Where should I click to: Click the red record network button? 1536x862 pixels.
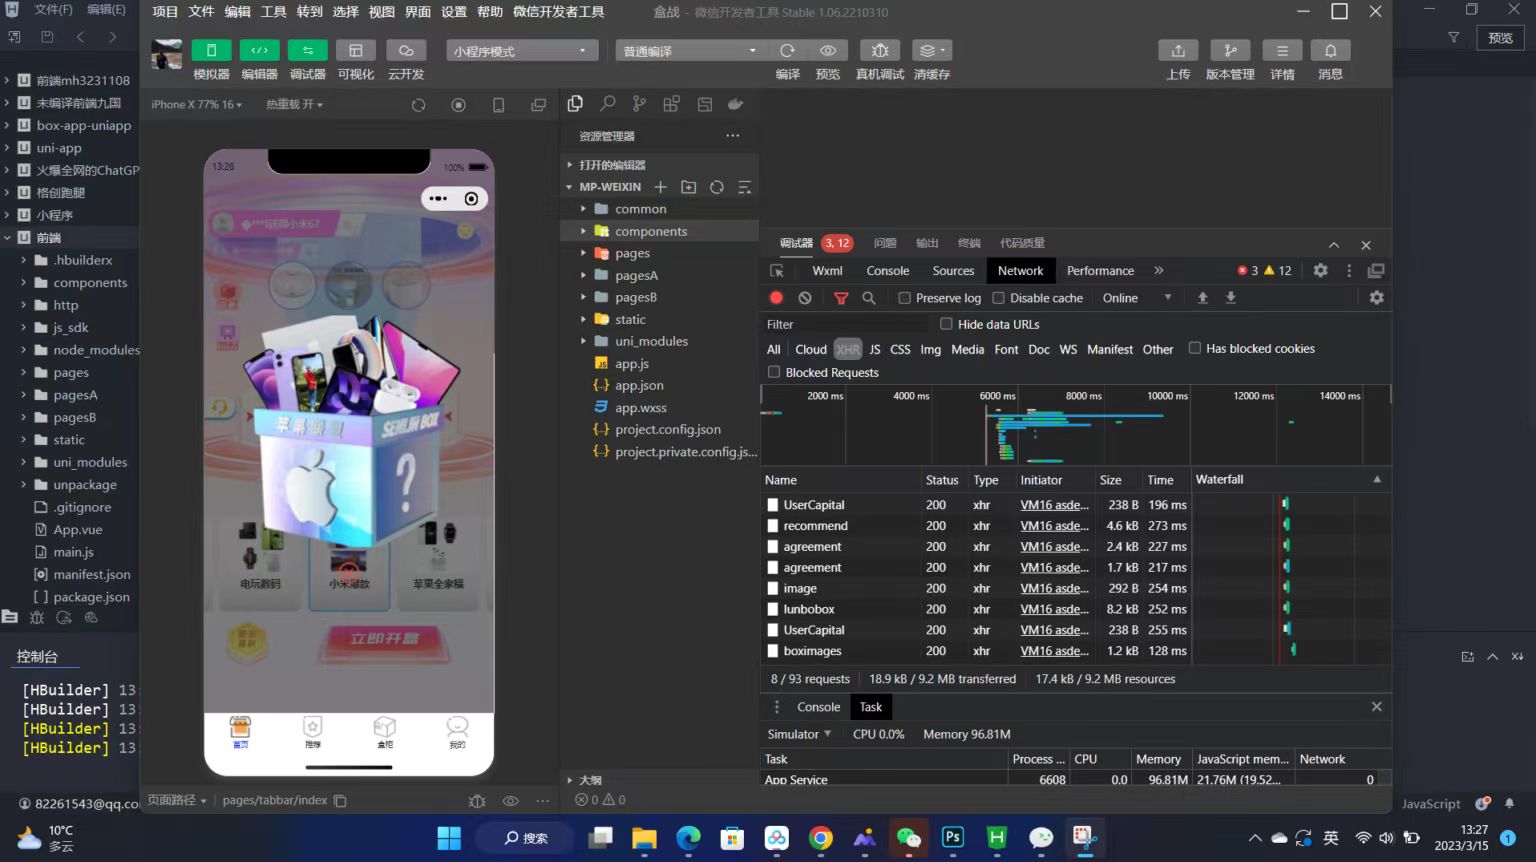[x=776, y=298]
